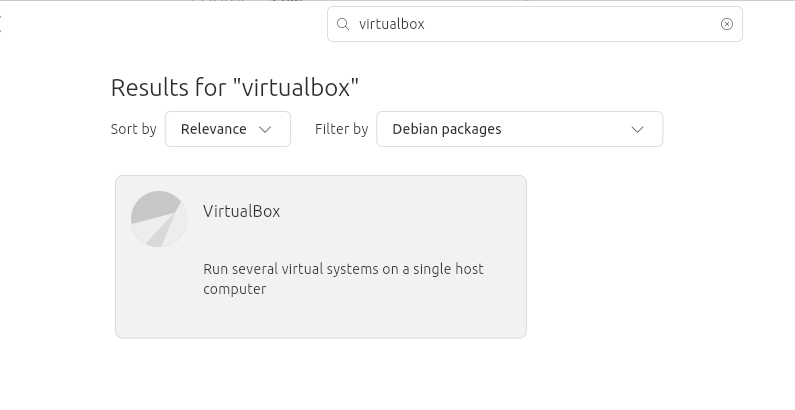
Task: Select 'Debian packages' text in the filter box
Action: coord(447,129)
